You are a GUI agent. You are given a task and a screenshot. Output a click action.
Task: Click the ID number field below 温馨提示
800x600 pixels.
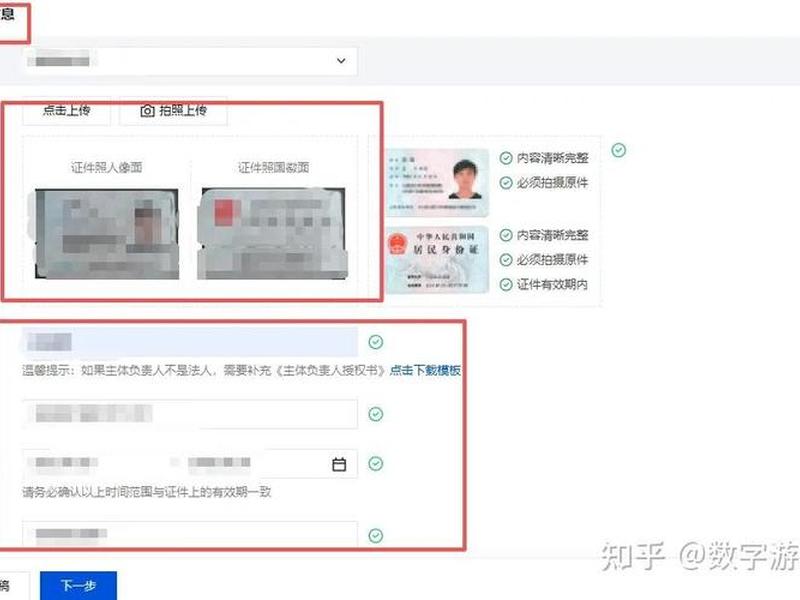[190, 414]
